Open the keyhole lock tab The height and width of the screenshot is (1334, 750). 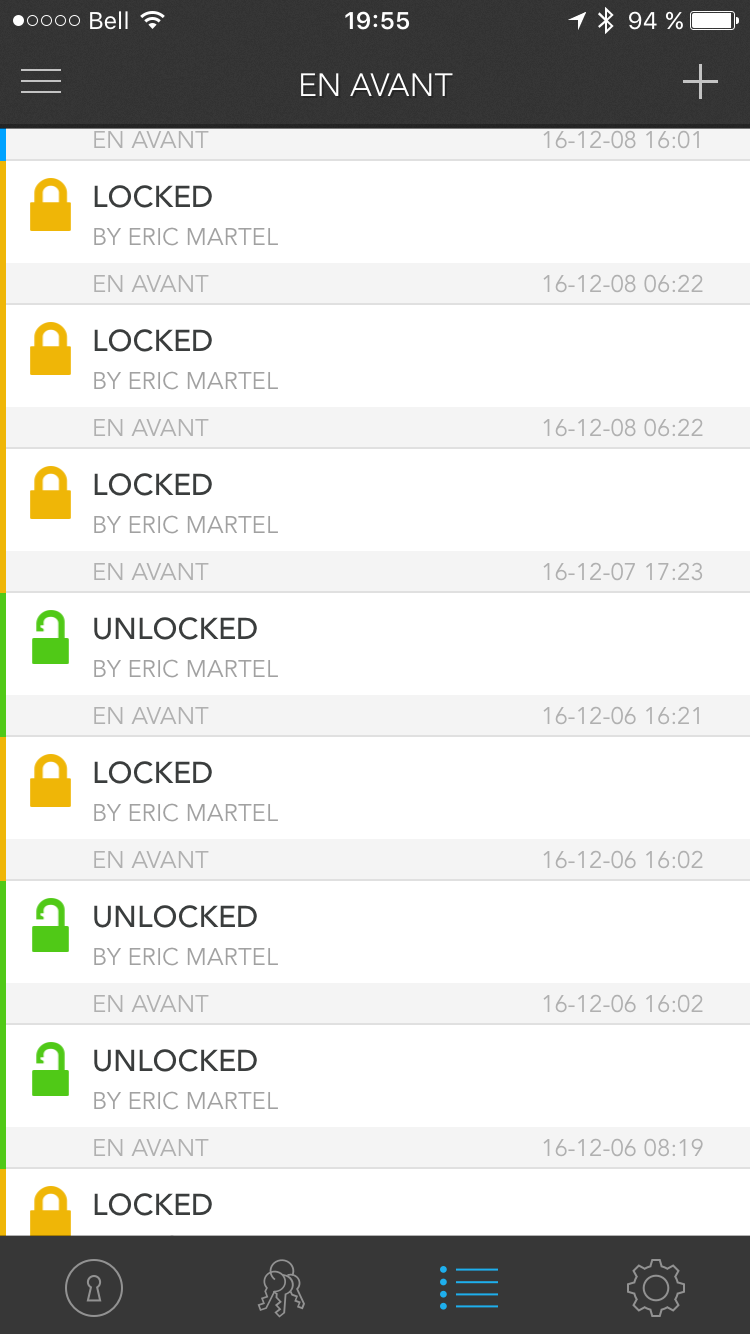click(94, 1287)
